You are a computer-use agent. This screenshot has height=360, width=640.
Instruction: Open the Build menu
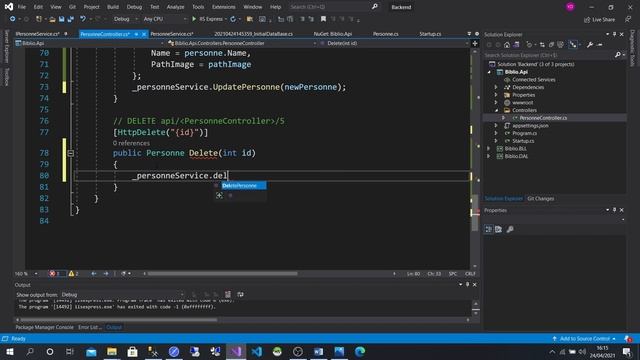coord(113,7)
